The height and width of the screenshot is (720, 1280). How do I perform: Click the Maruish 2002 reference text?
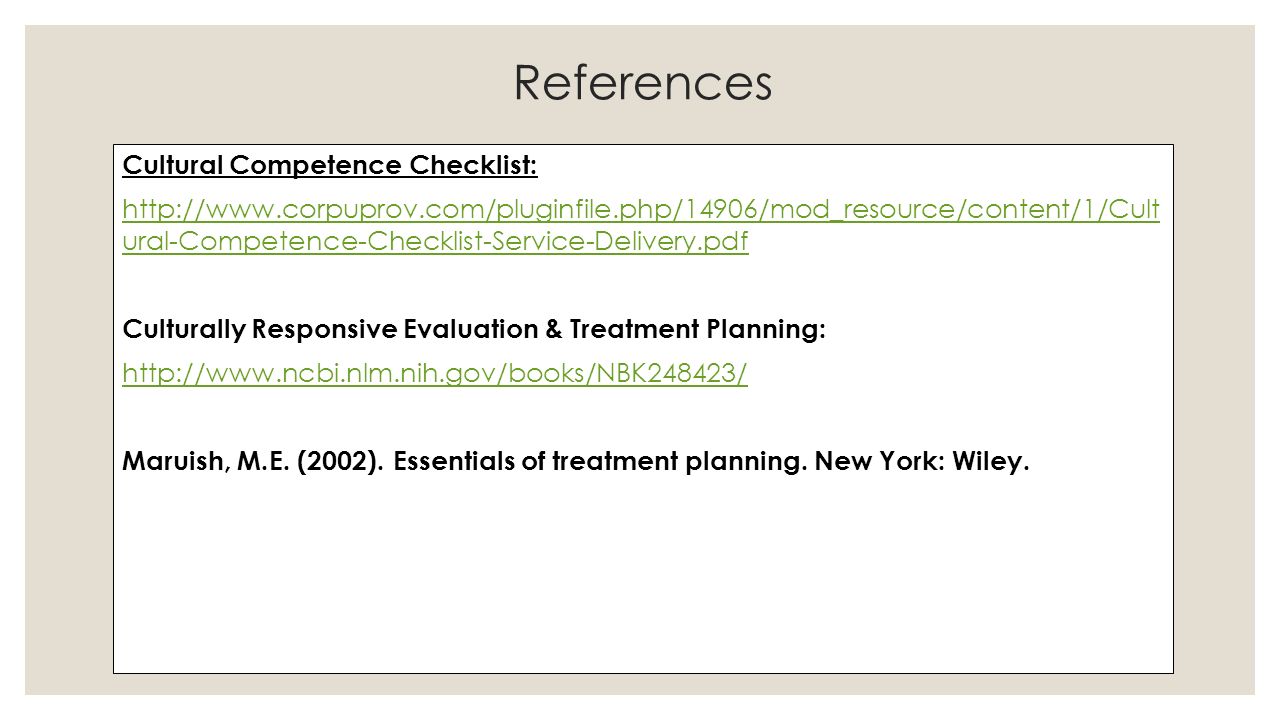[x=575, y=462]
